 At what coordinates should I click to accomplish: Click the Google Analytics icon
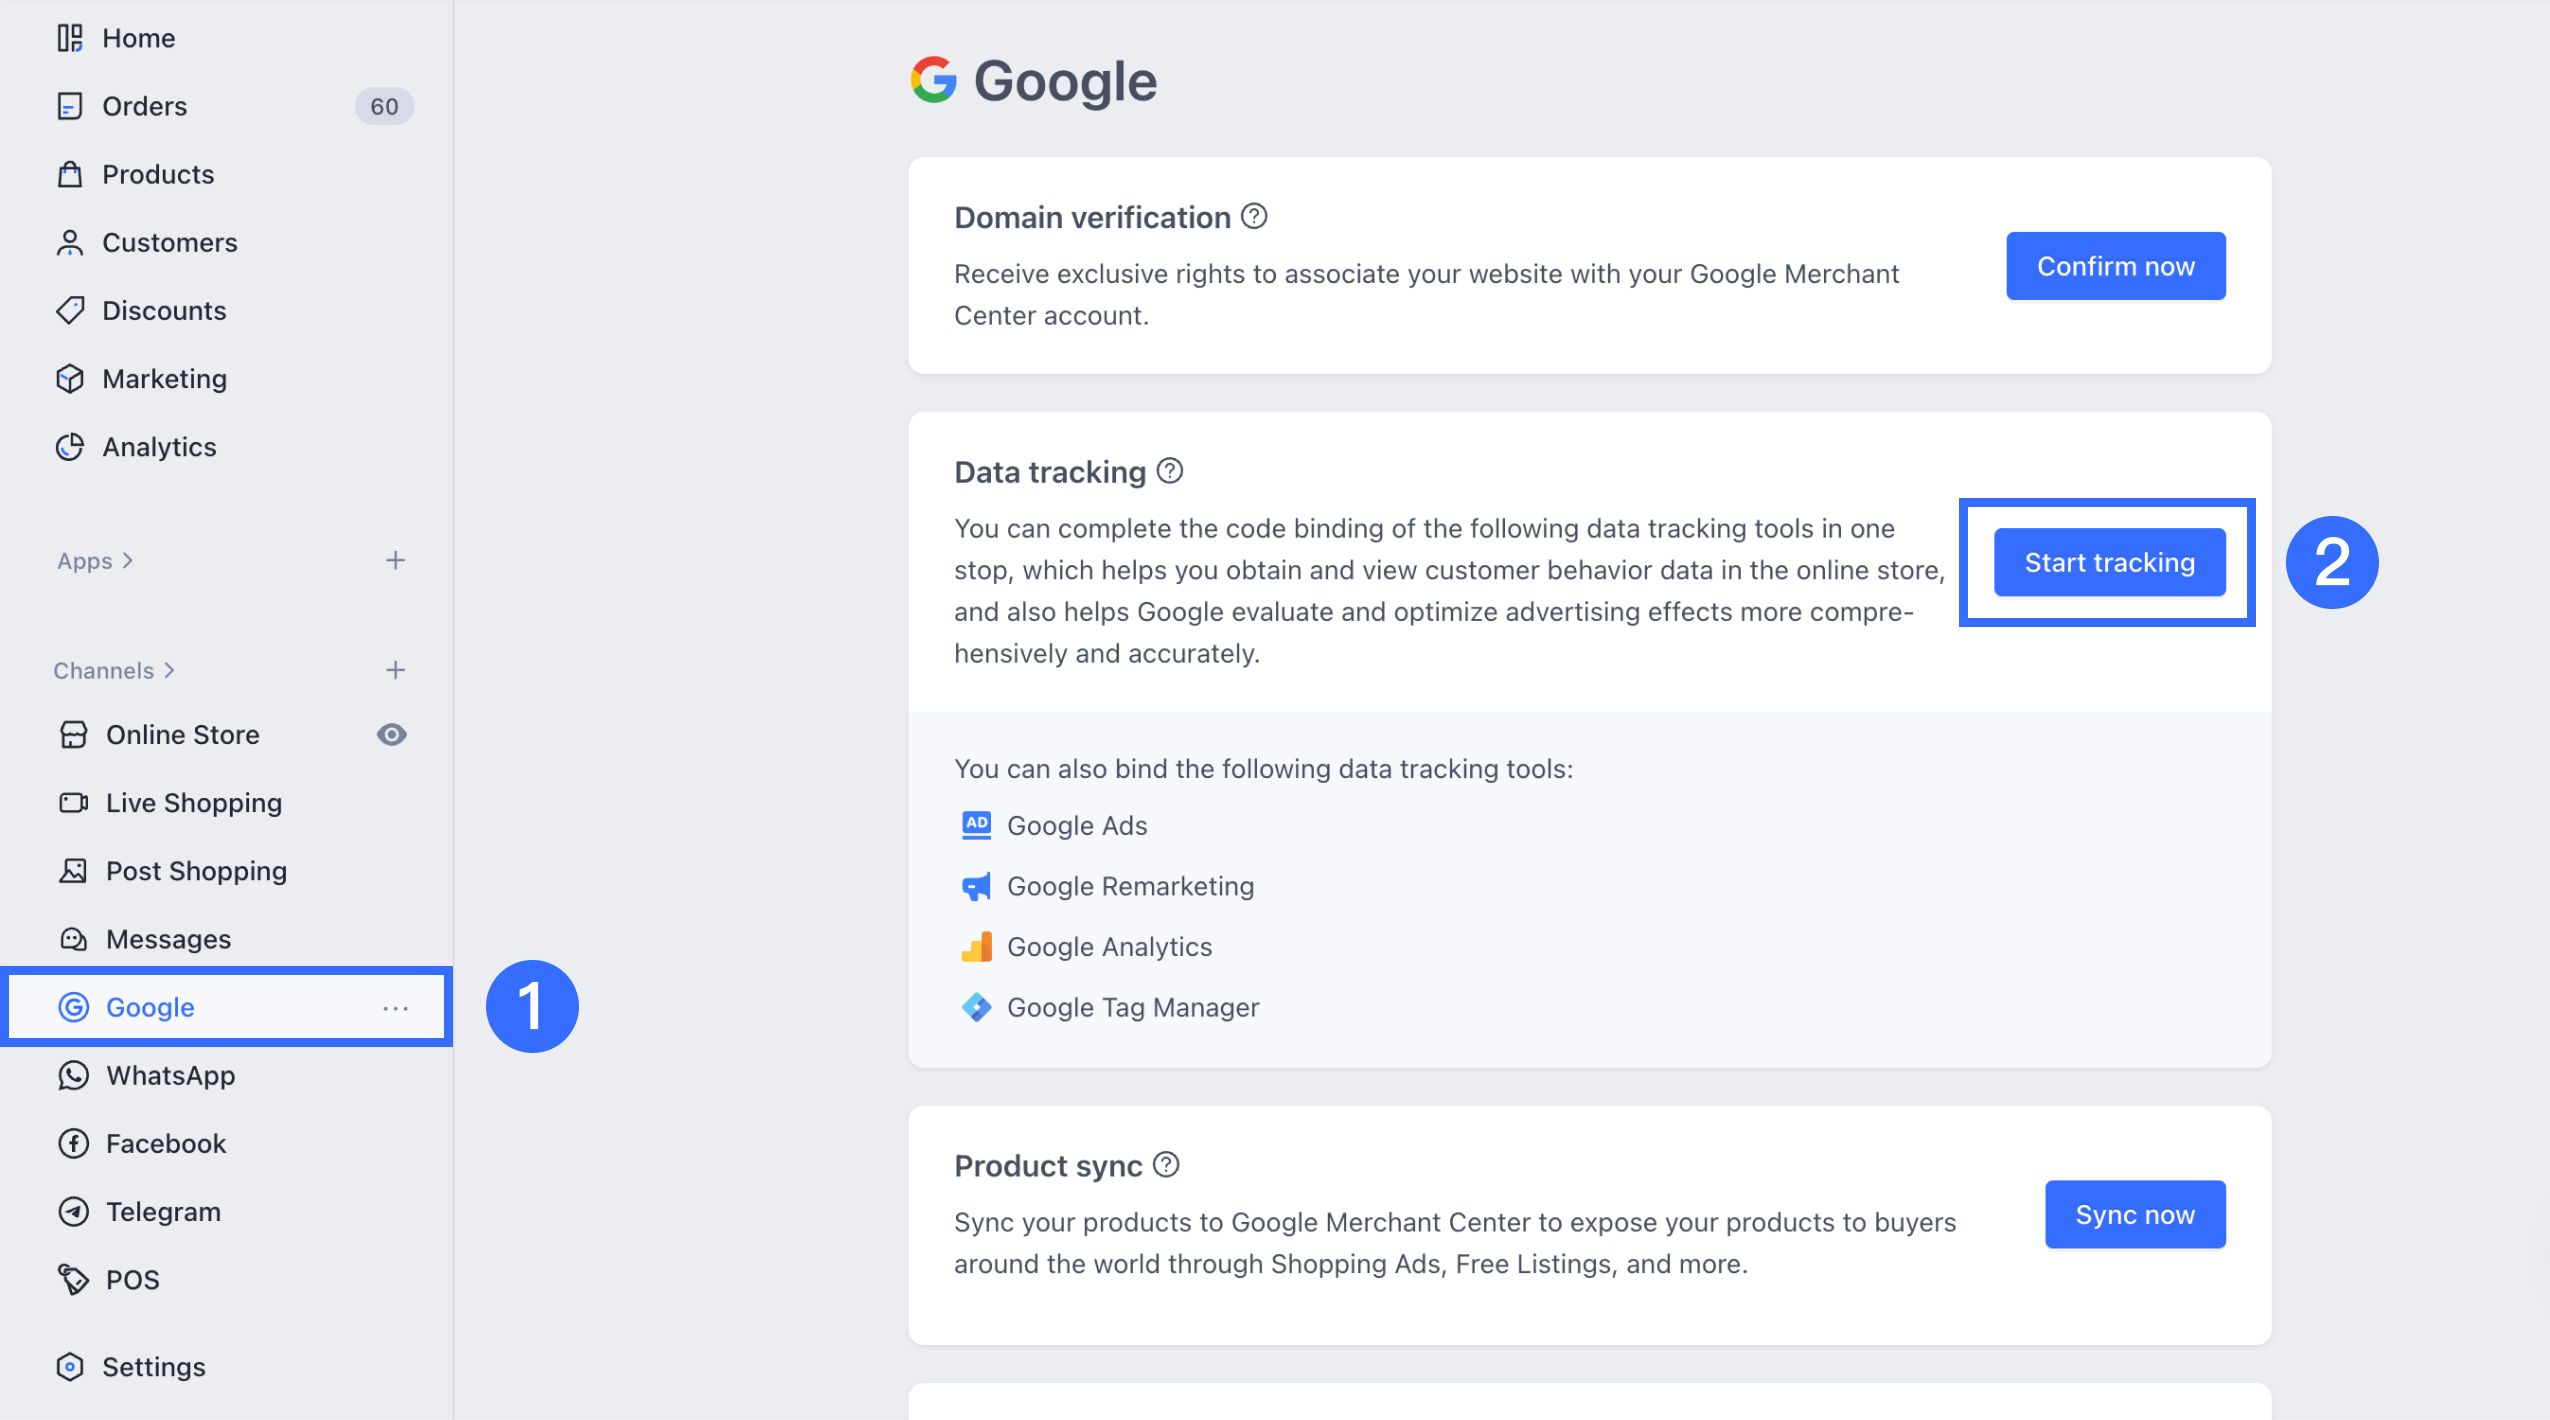pyautogui.click(x=976, y=946)
